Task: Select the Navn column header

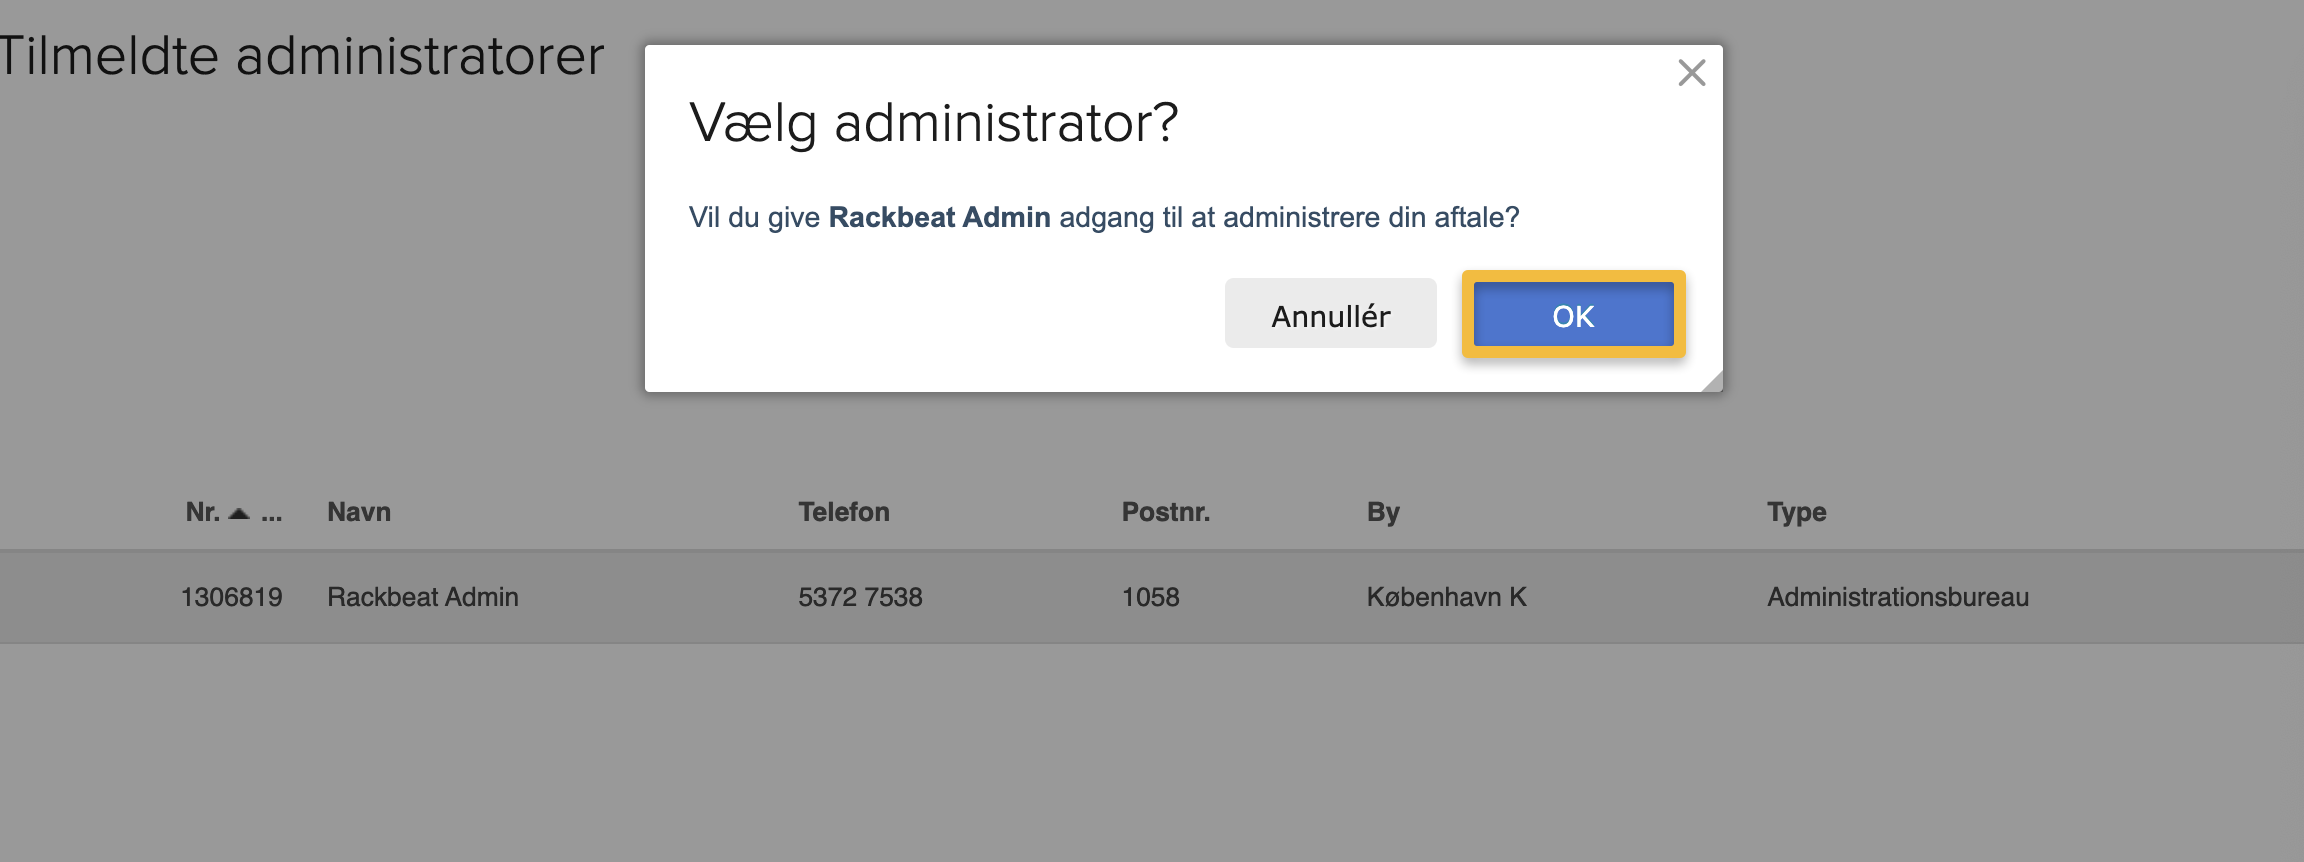Action: point(358,512)
